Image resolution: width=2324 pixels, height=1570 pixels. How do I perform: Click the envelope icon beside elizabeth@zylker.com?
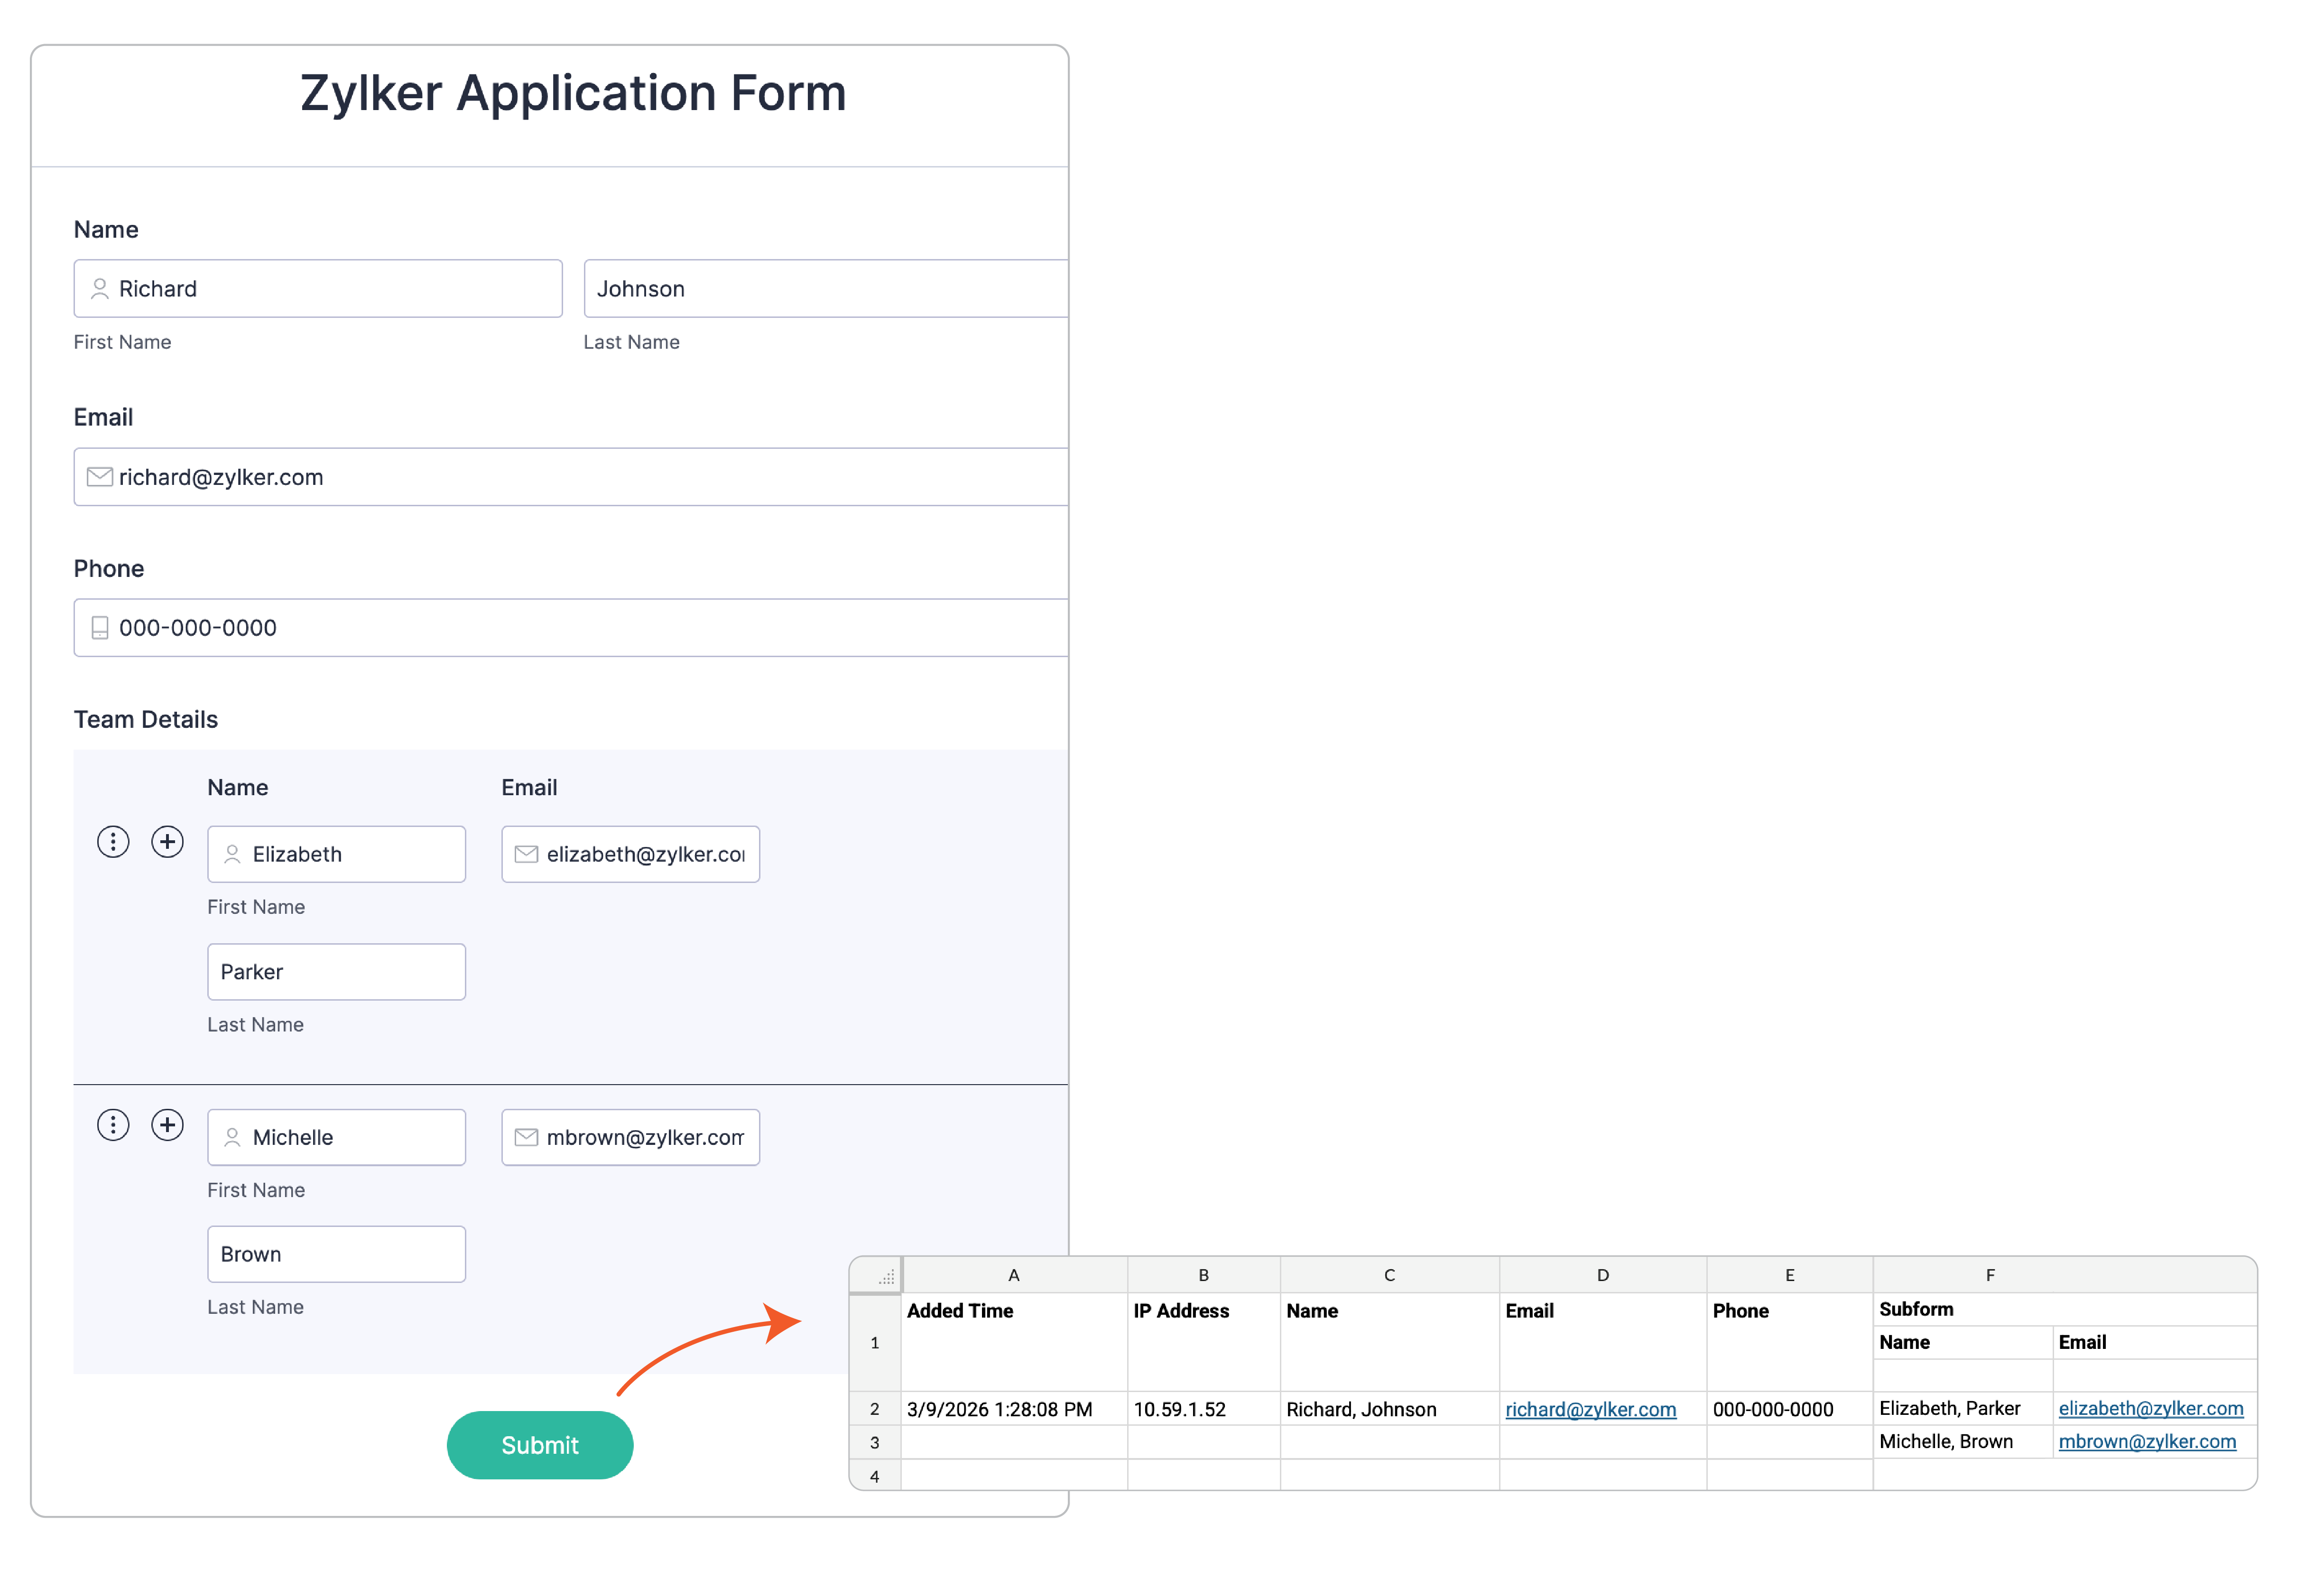click(526, 854)
